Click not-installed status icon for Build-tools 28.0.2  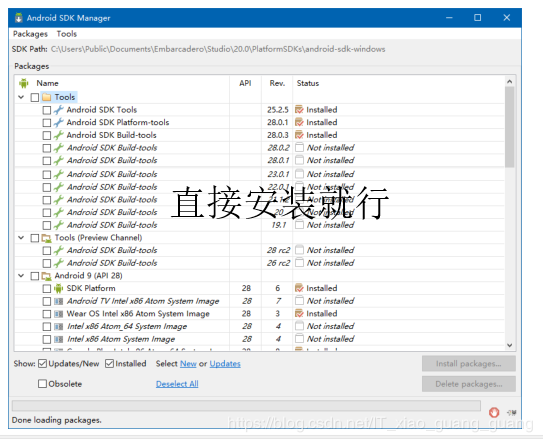point(300,148)
